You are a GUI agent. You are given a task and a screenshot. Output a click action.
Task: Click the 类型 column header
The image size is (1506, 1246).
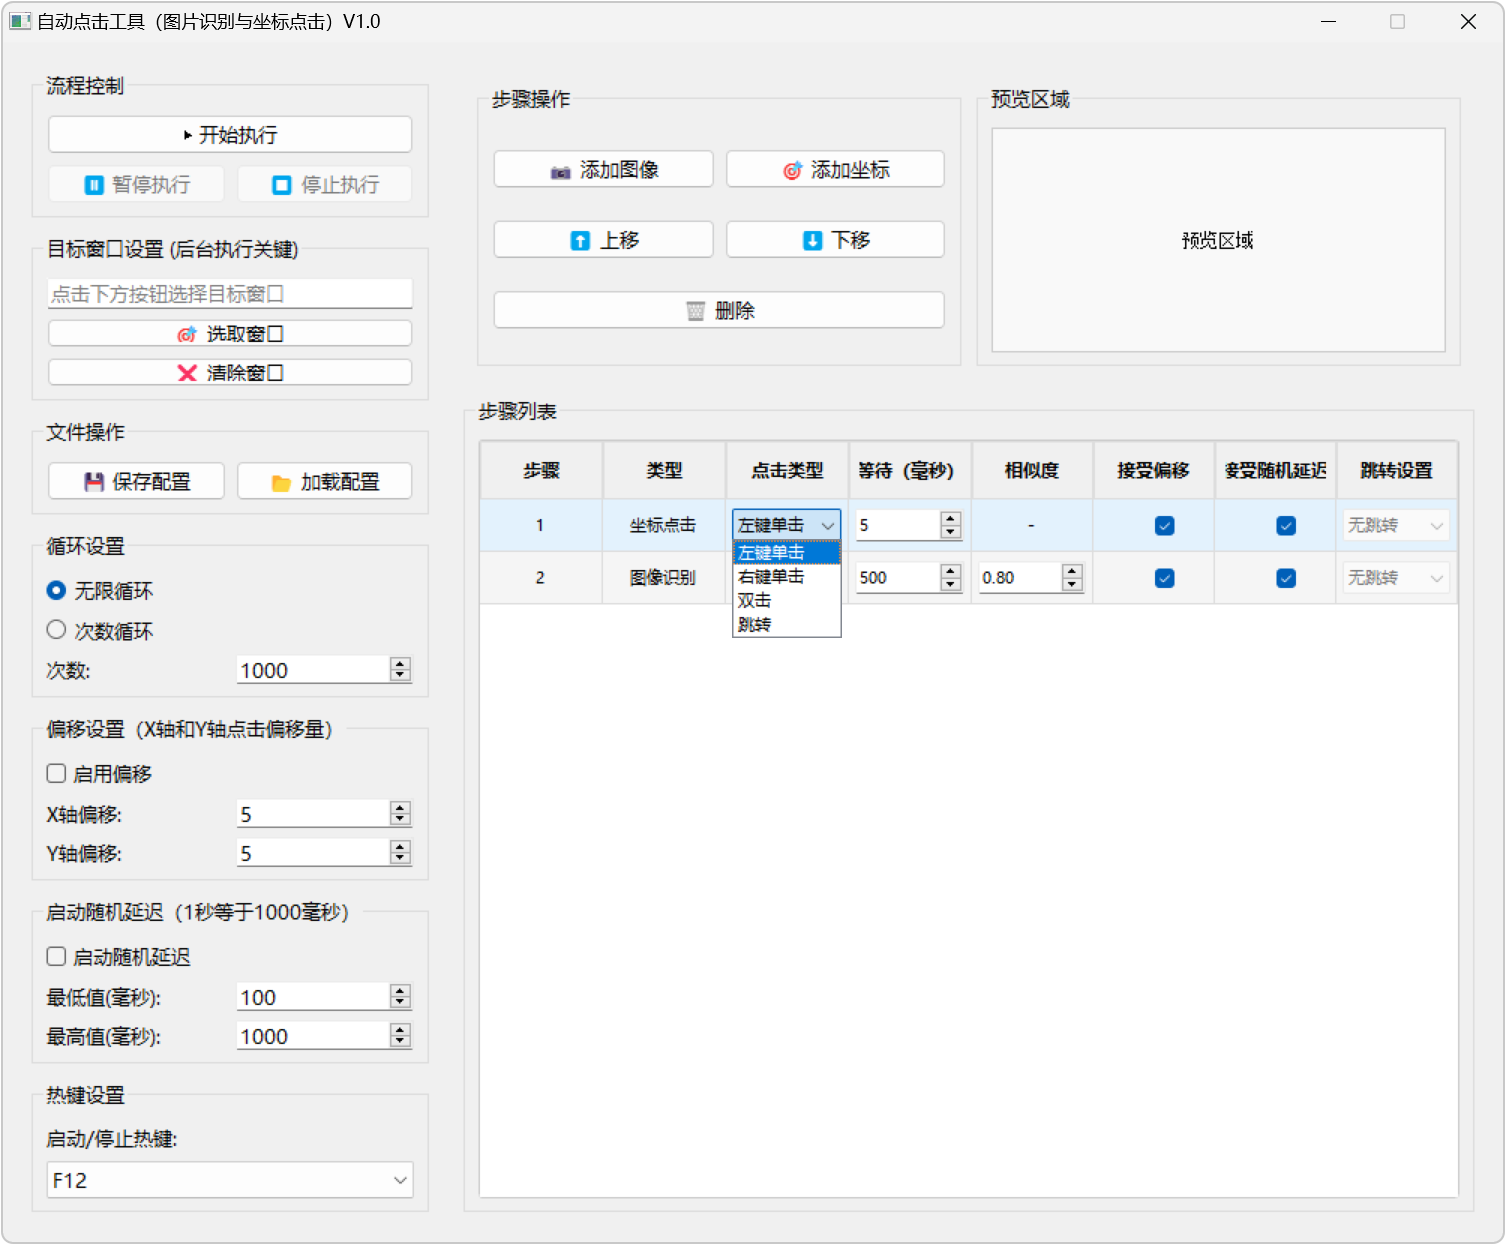(664, 470)
